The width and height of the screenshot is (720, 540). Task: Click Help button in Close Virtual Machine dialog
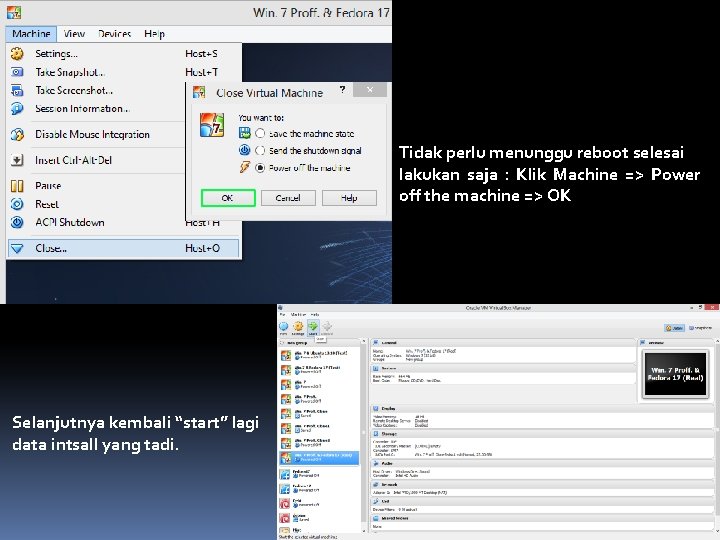point(349,198)
